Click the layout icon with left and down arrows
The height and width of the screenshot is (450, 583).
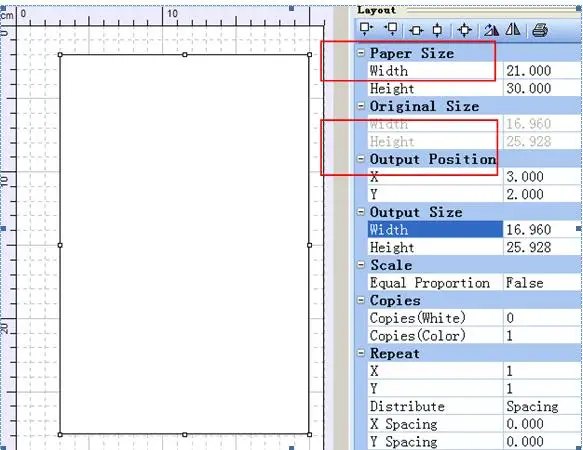click(391, 29)
